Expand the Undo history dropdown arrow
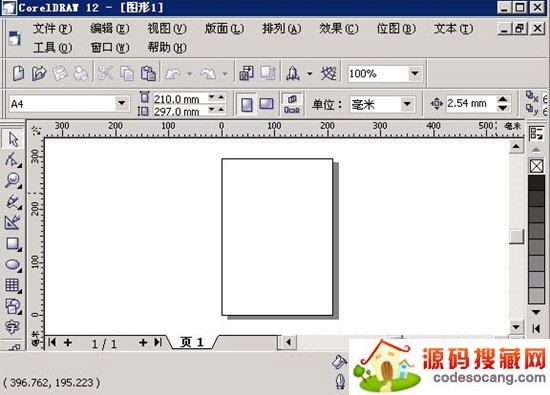550x395 pixels. pos(190,74)
